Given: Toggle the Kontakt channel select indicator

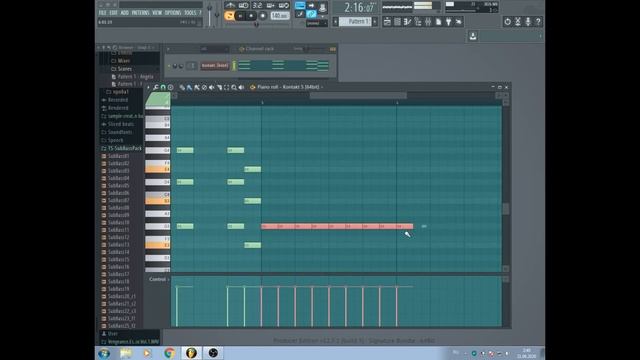Looking at the screenshot, I should point(234,65).
